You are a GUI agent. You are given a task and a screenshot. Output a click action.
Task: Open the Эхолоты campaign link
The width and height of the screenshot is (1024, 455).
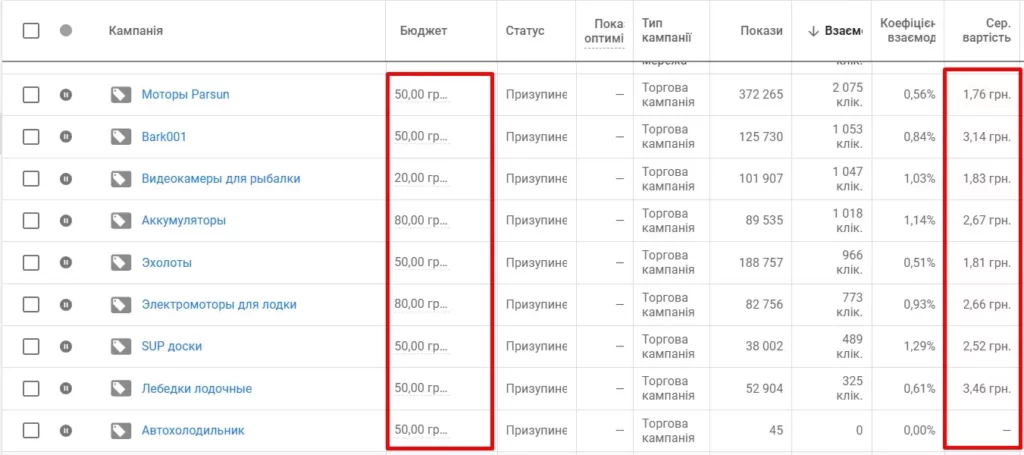tap(167, 263)
